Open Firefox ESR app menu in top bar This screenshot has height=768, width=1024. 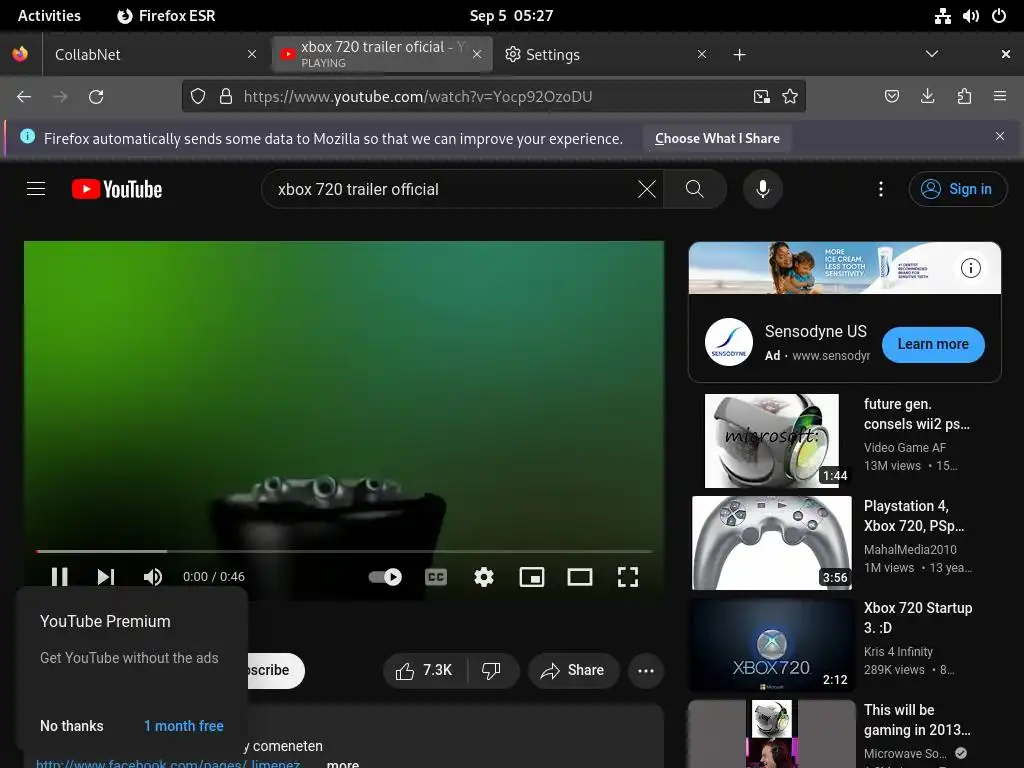click(x=166, y=16)
